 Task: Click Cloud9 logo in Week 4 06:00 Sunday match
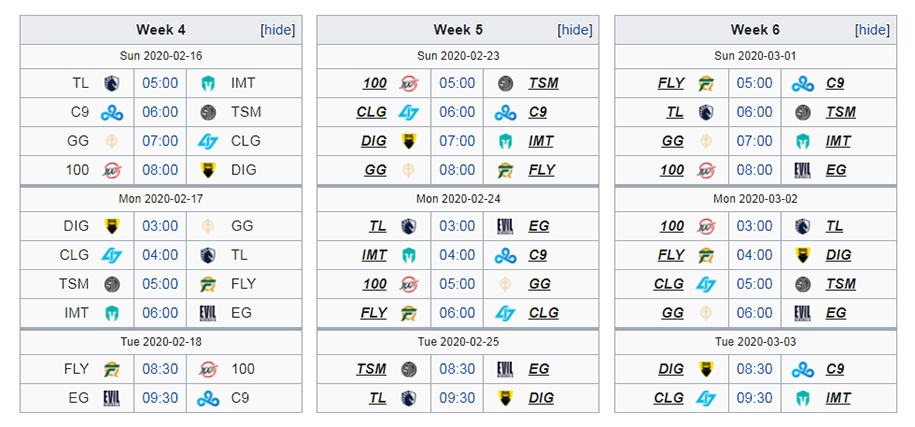coord(111,113)
